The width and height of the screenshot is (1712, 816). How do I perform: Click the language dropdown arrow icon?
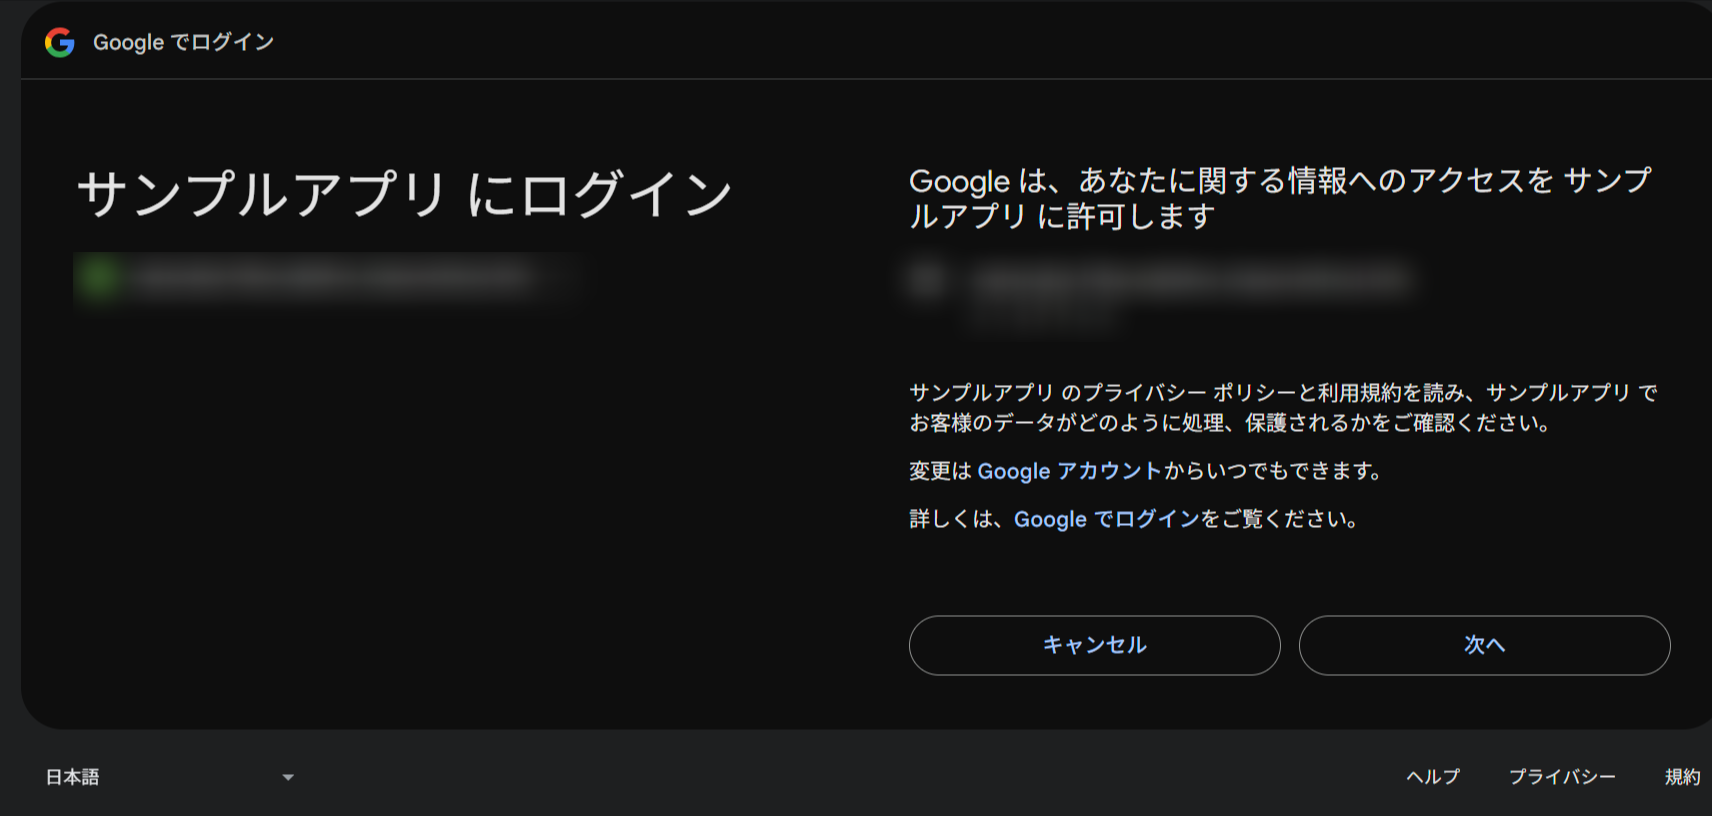(x=288, y=777)
